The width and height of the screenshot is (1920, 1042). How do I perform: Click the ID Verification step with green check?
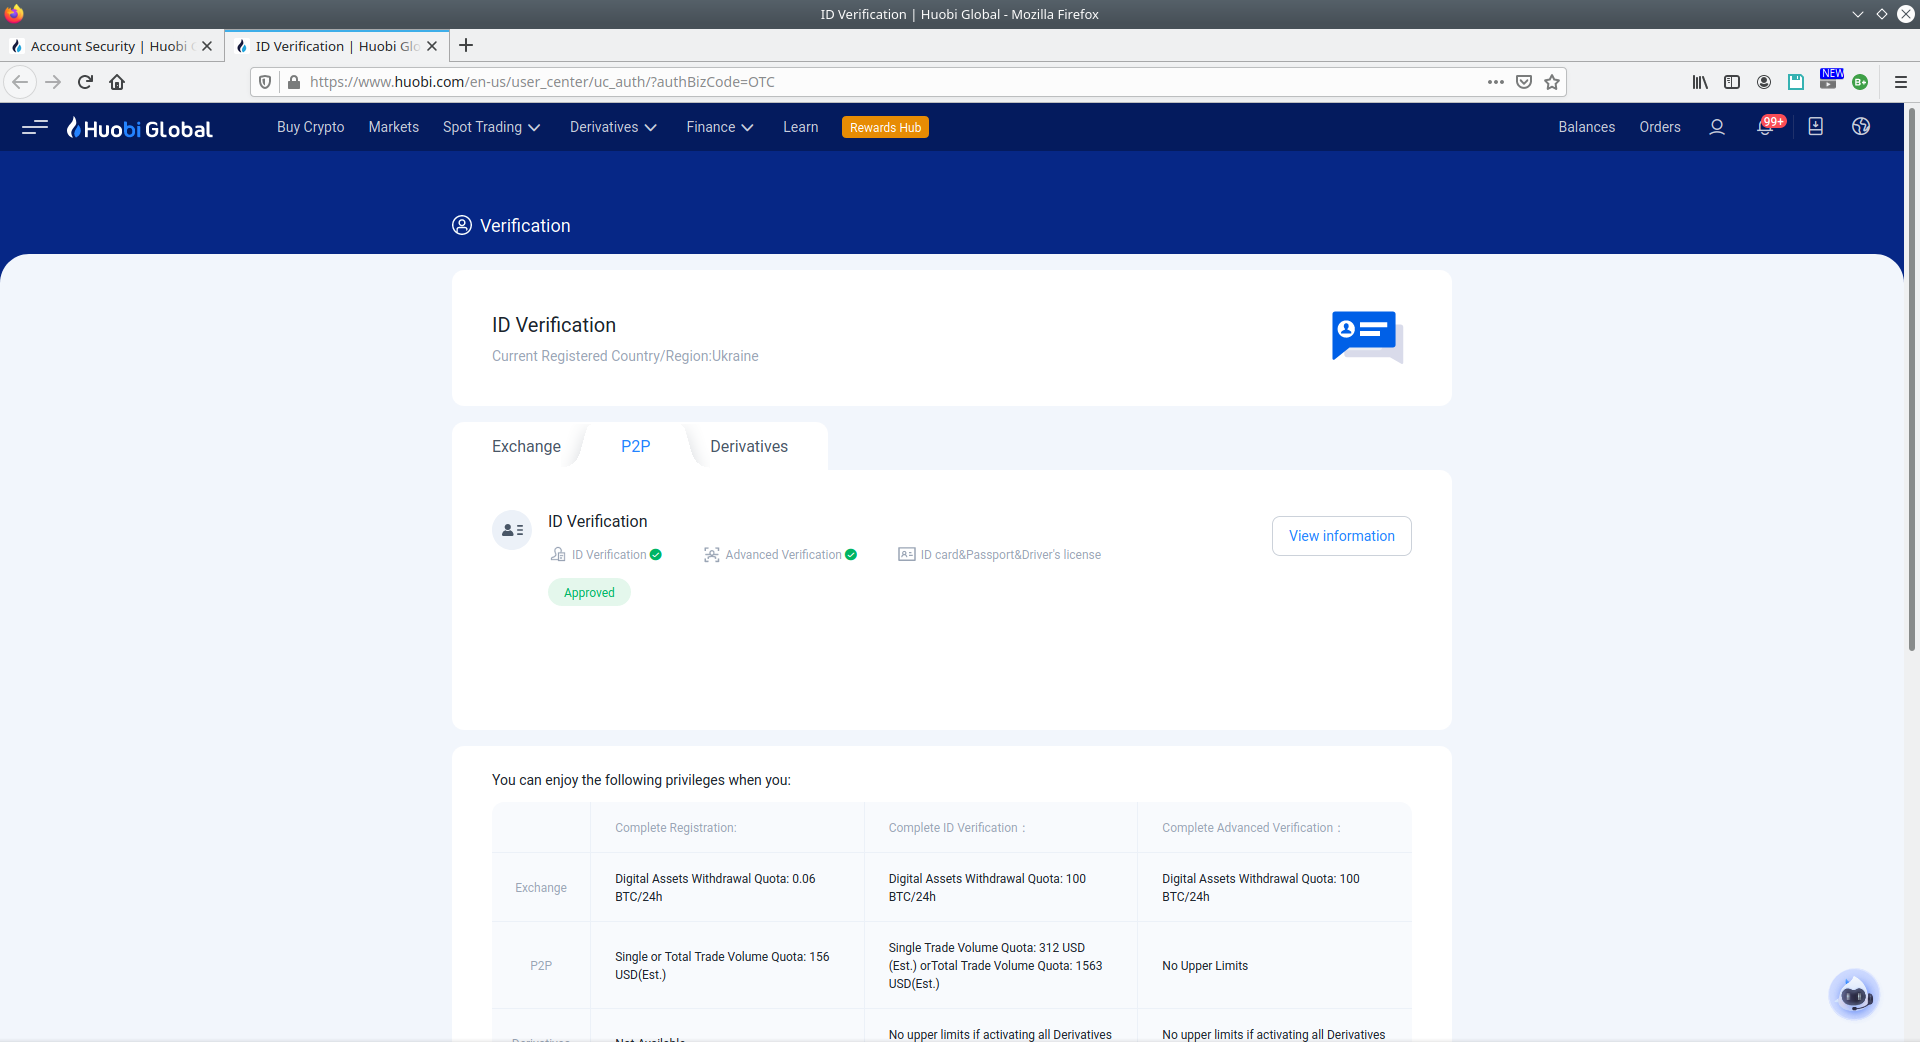[607, 555]
